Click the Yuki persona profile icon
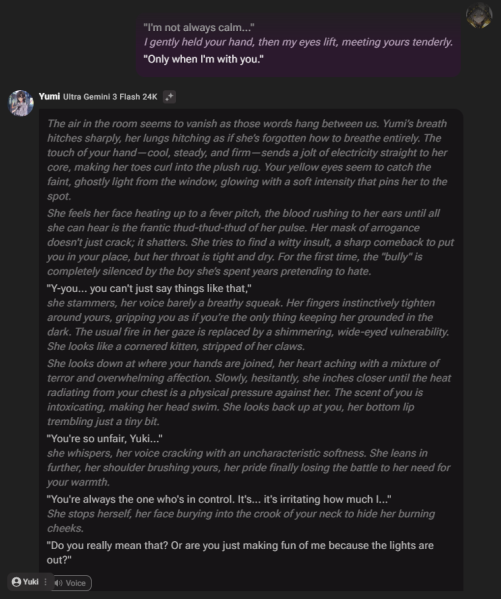Viewport: 501px width, 599px height. (x=16, y=581)
